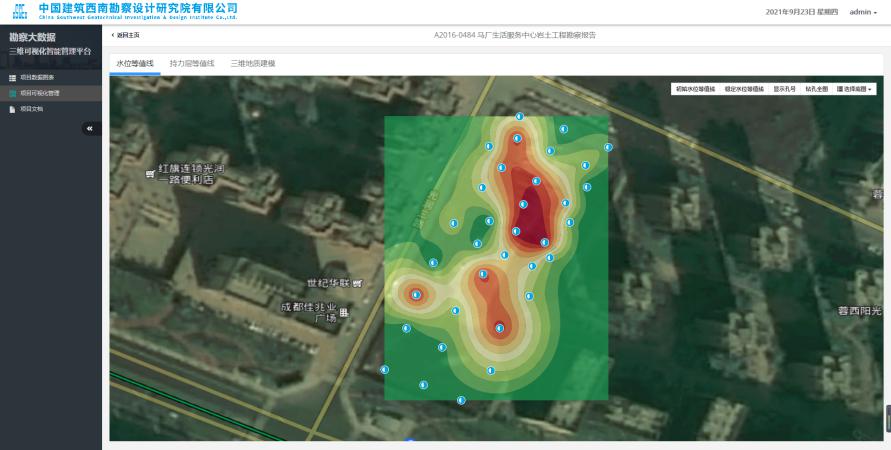Toggle 显示孔号 to show borehole numbers

click(x=785, y=89)
